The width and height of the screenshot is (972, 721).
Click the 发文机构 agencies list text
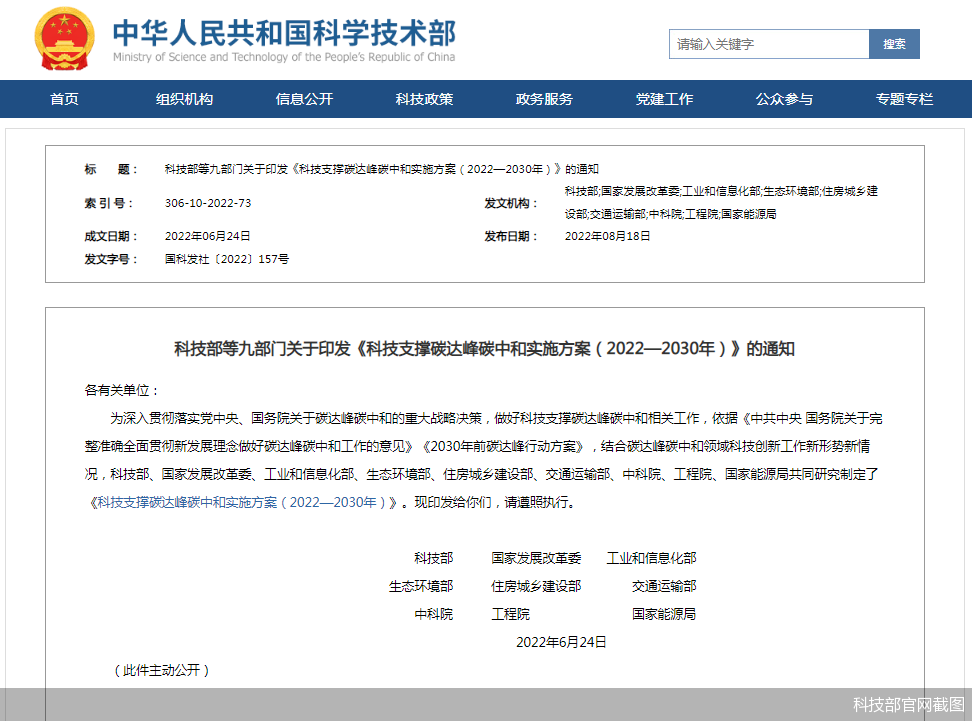click(721, 202)
